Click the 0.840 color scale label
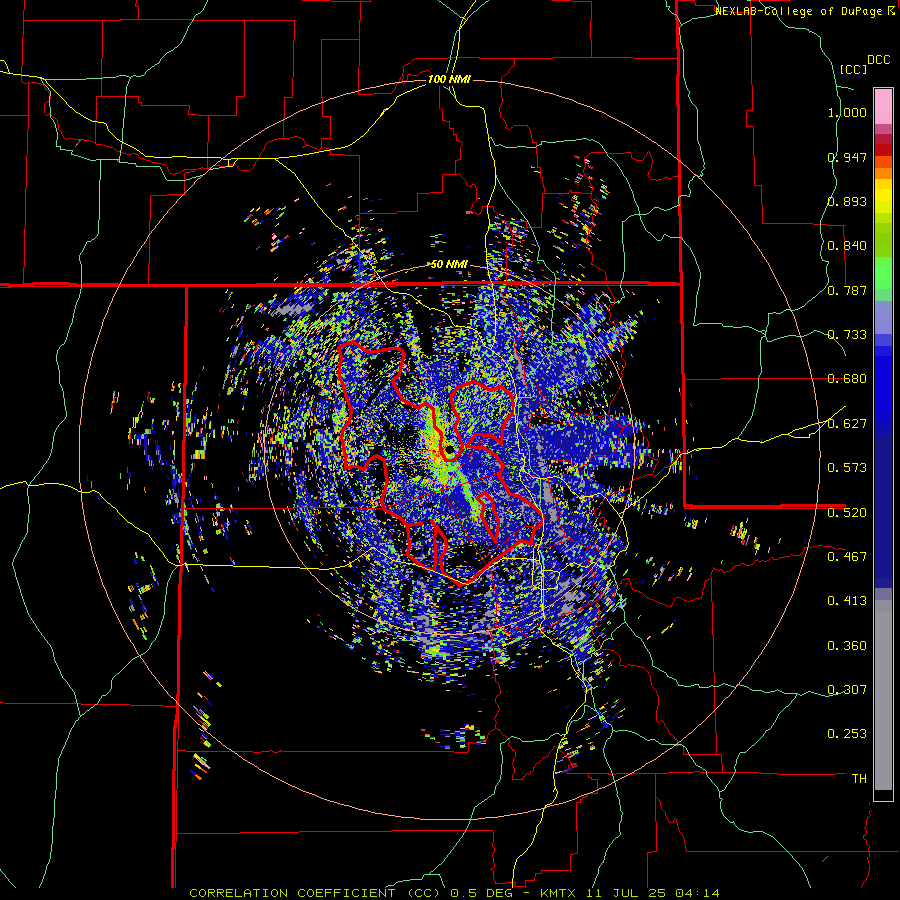This screenshot has width=900, height=900. coord(847,246)
